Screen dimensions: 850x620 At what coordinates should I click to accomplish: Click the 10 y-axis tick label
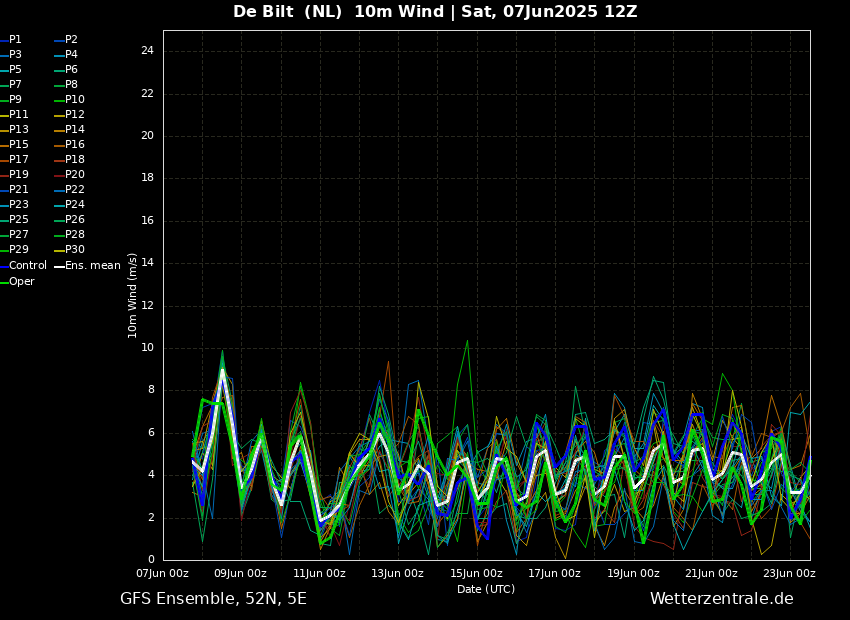(x=147, y=348)
